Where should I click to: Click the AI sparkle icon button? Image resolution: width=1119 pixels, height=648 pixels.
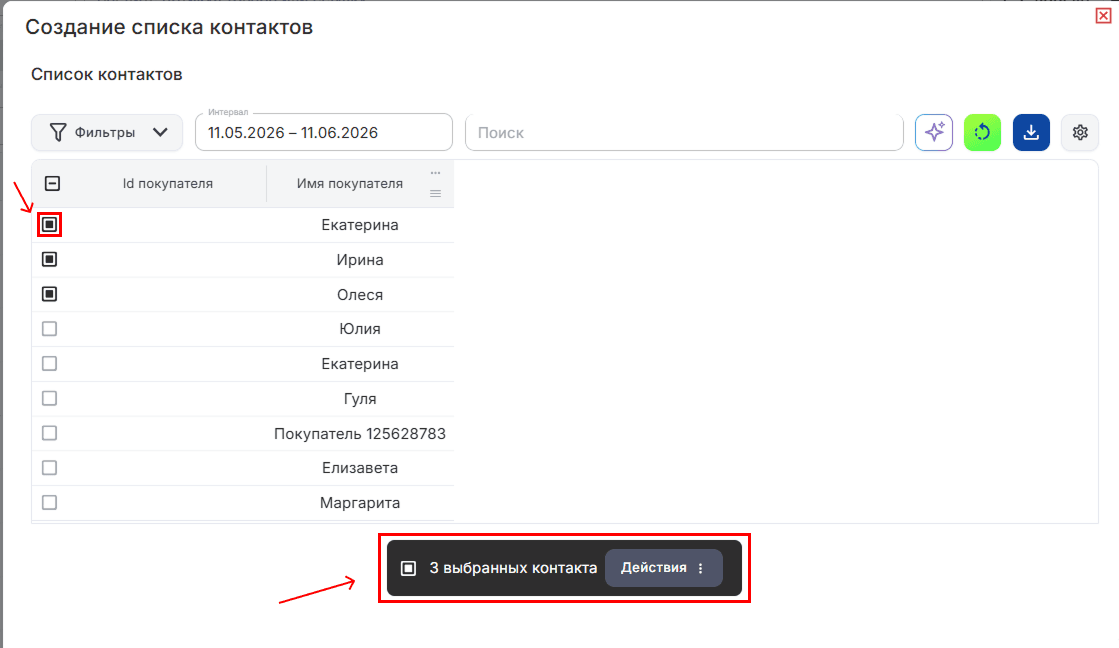pyautogui.click(x=933, y=132)
